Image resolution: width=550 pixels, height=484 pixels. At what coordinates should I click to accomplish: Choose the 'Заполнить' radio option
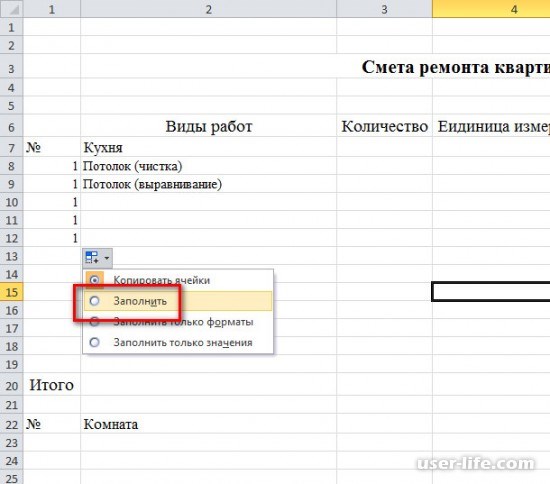pos(94,301)
